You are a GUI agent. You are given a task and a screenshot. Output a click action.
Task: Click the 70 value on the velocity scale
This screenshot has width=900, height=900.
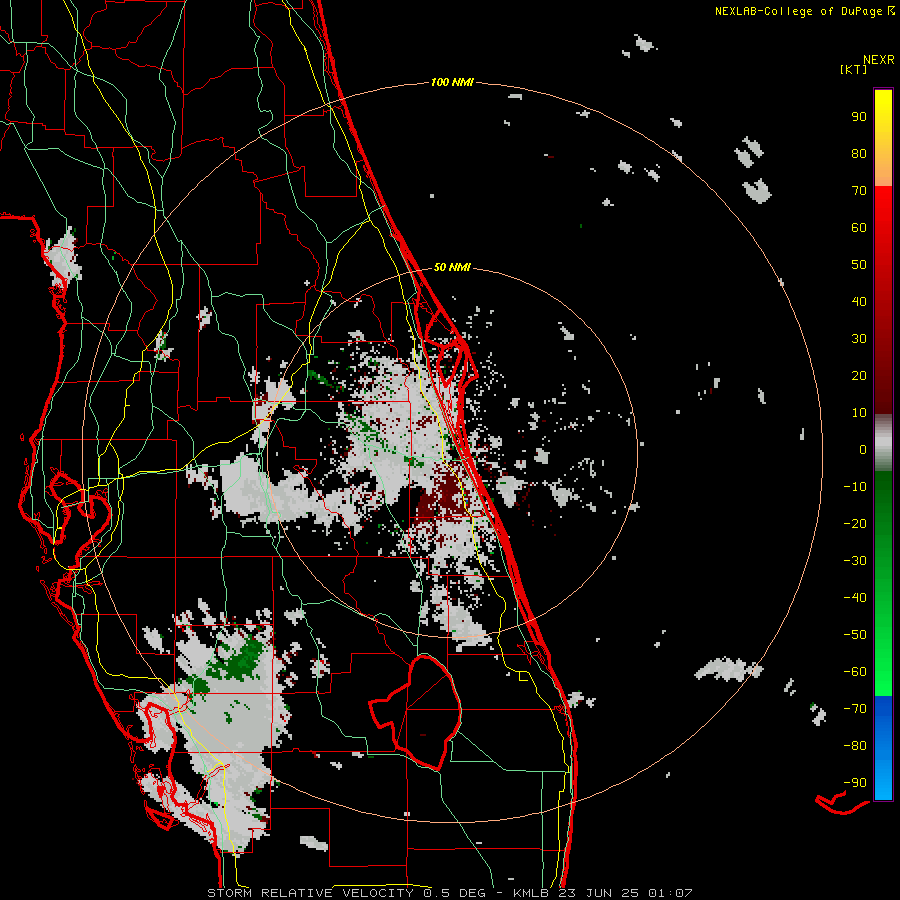pyautogui.click(x=859, y=191)
